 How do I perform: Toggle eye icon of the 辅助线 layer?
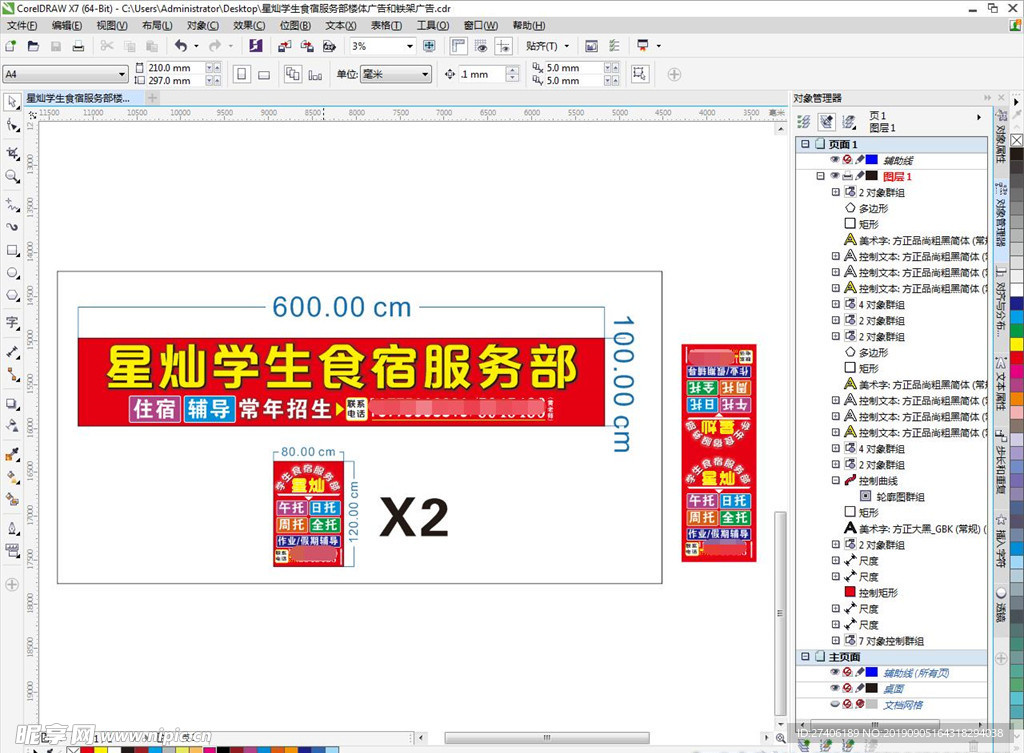[834, 160]
